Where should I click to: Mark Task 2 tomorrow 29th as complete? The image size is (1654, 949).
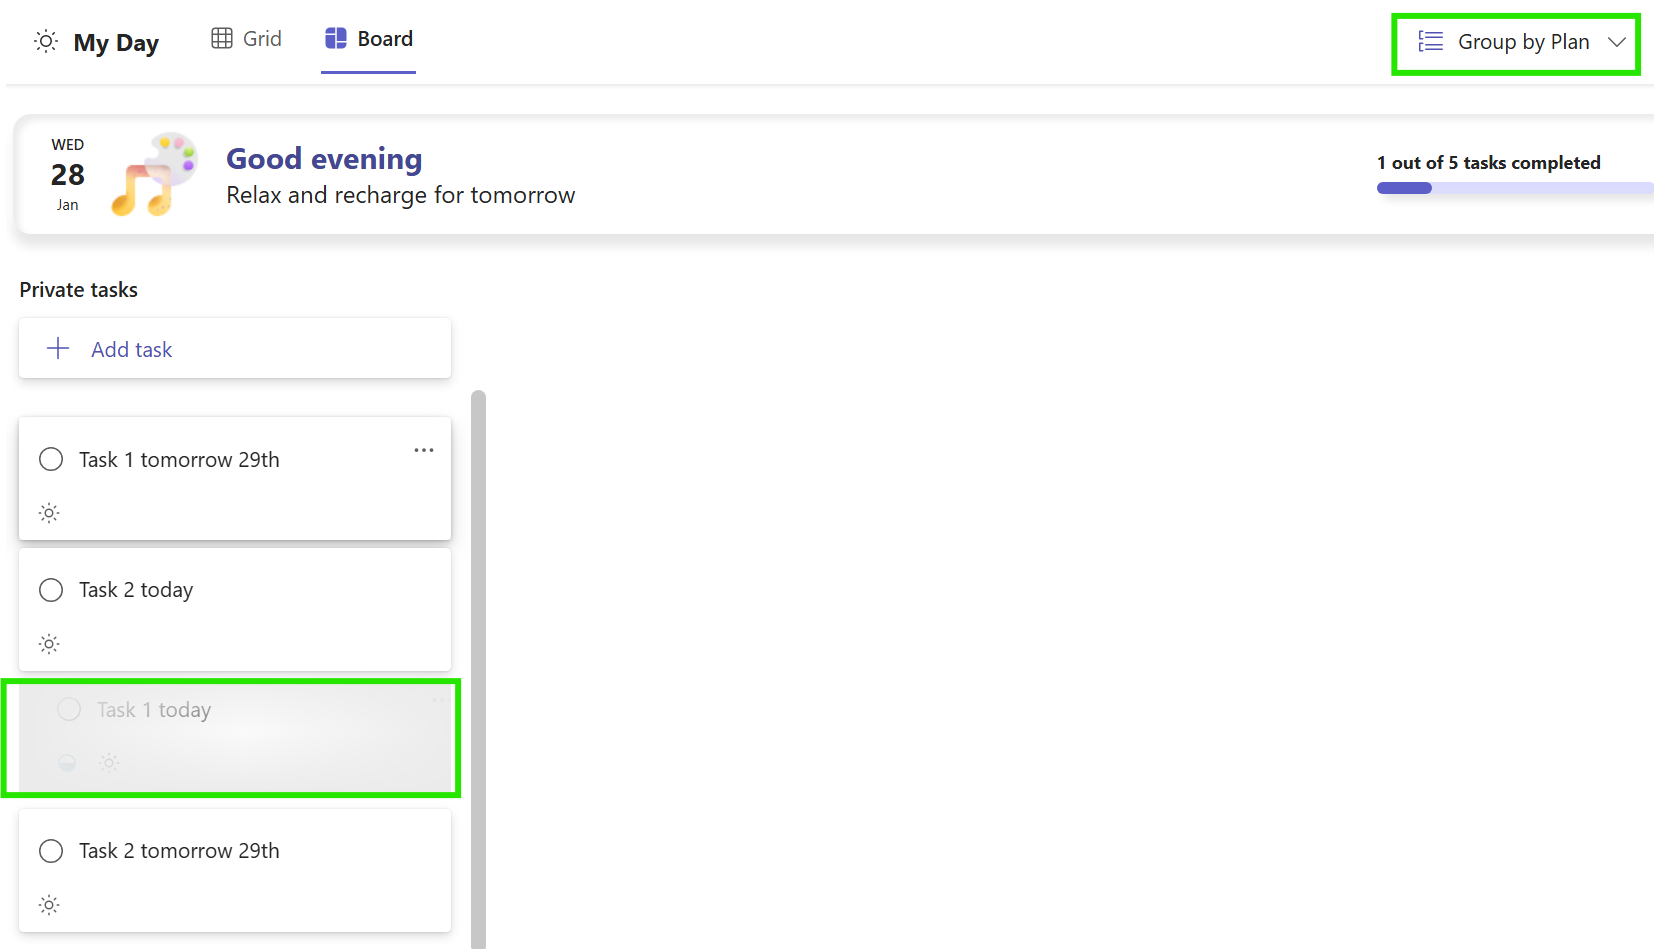(51, 851)
